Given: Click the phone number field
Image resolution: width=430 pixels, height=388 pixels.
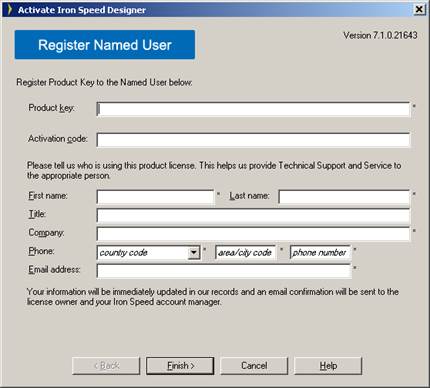Looking at the screenshot, I should click(320, 253).
